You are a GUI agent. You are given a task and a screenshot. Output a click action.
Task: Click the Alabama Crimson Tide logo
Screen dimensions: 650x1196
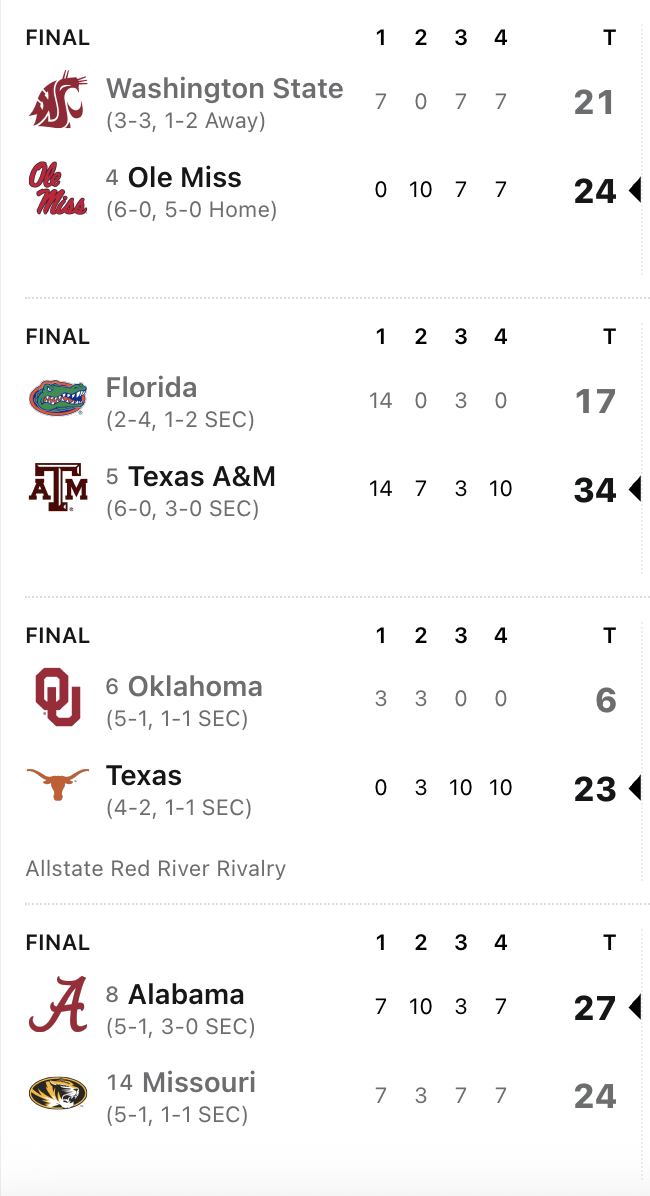[x=57, y=1005]
